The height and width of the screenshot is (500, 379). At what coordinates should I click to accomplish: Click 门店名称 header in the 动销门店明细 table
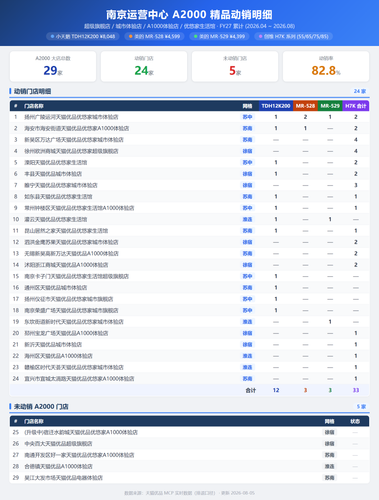[34, 106]
